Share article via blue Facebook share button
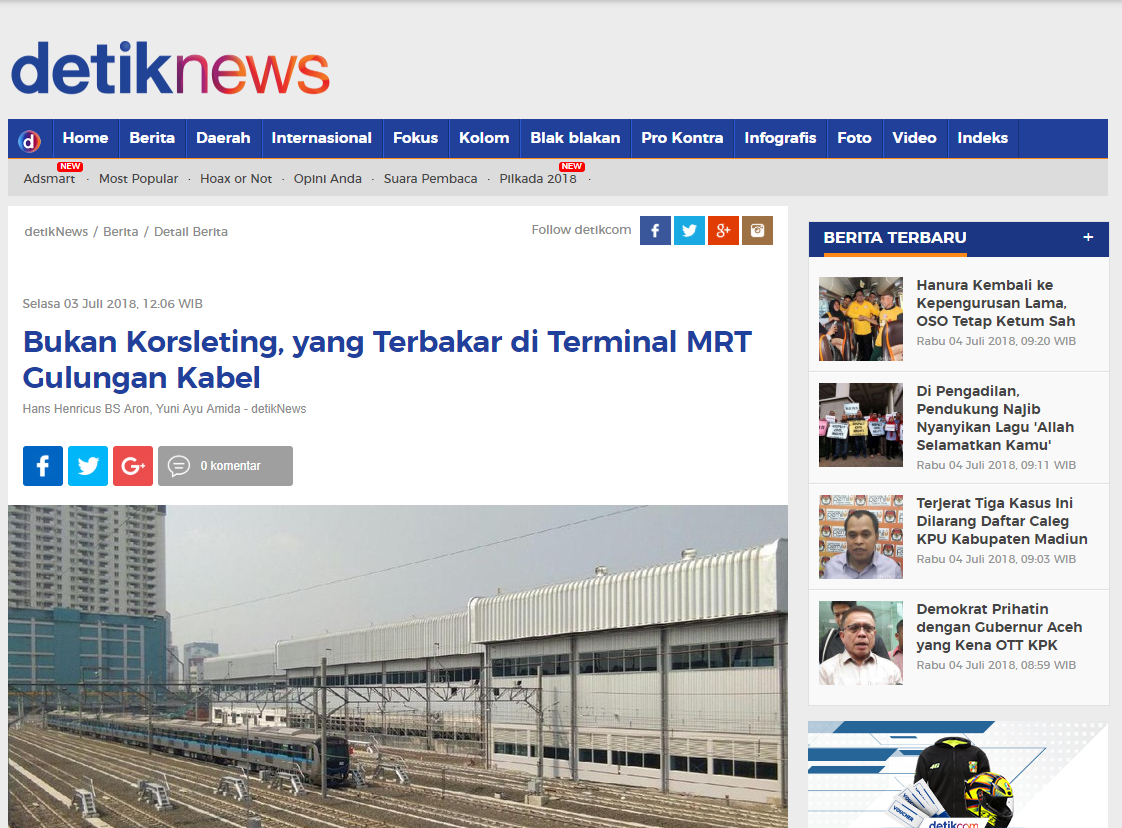The height and width of the screenshot is (828, 1122). (x=43, y=466)
